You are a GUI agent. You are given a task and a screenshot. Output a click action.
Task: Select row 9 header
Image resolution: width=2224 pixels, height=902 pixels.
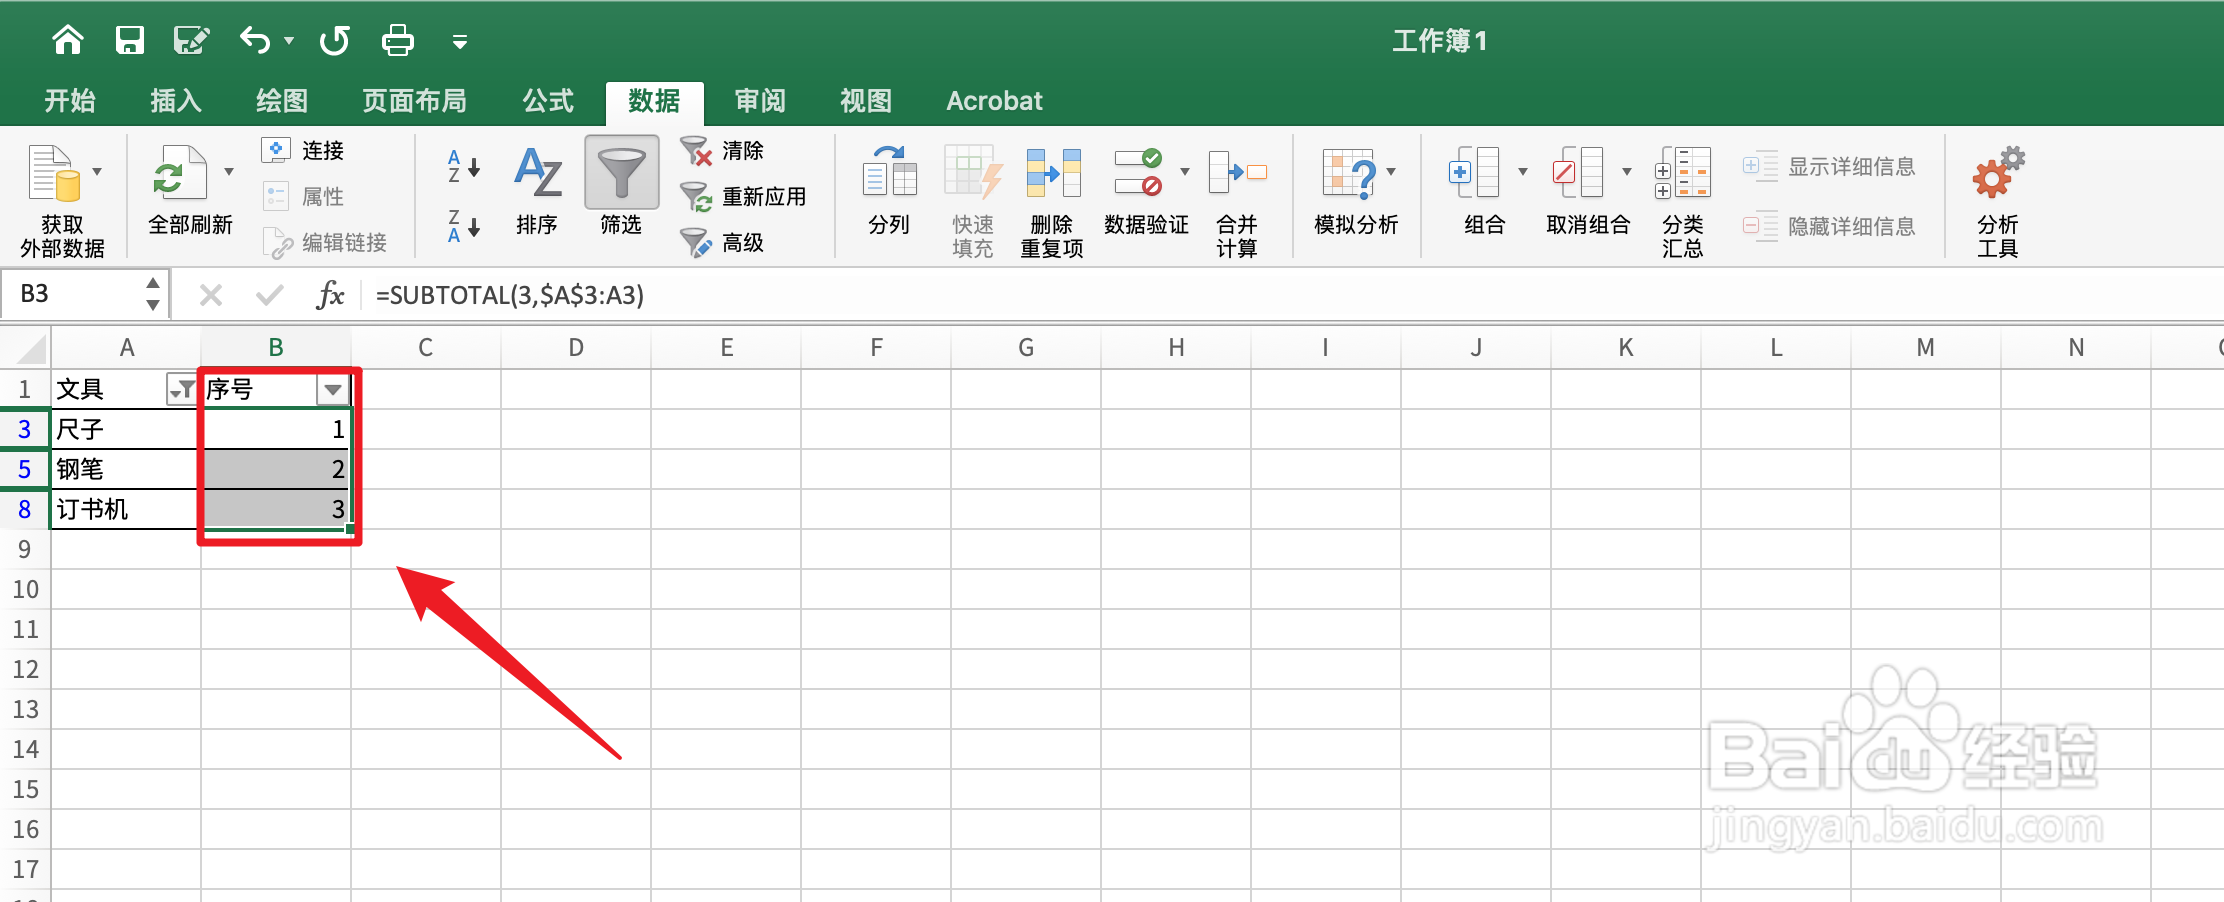[x=25, y=549]
